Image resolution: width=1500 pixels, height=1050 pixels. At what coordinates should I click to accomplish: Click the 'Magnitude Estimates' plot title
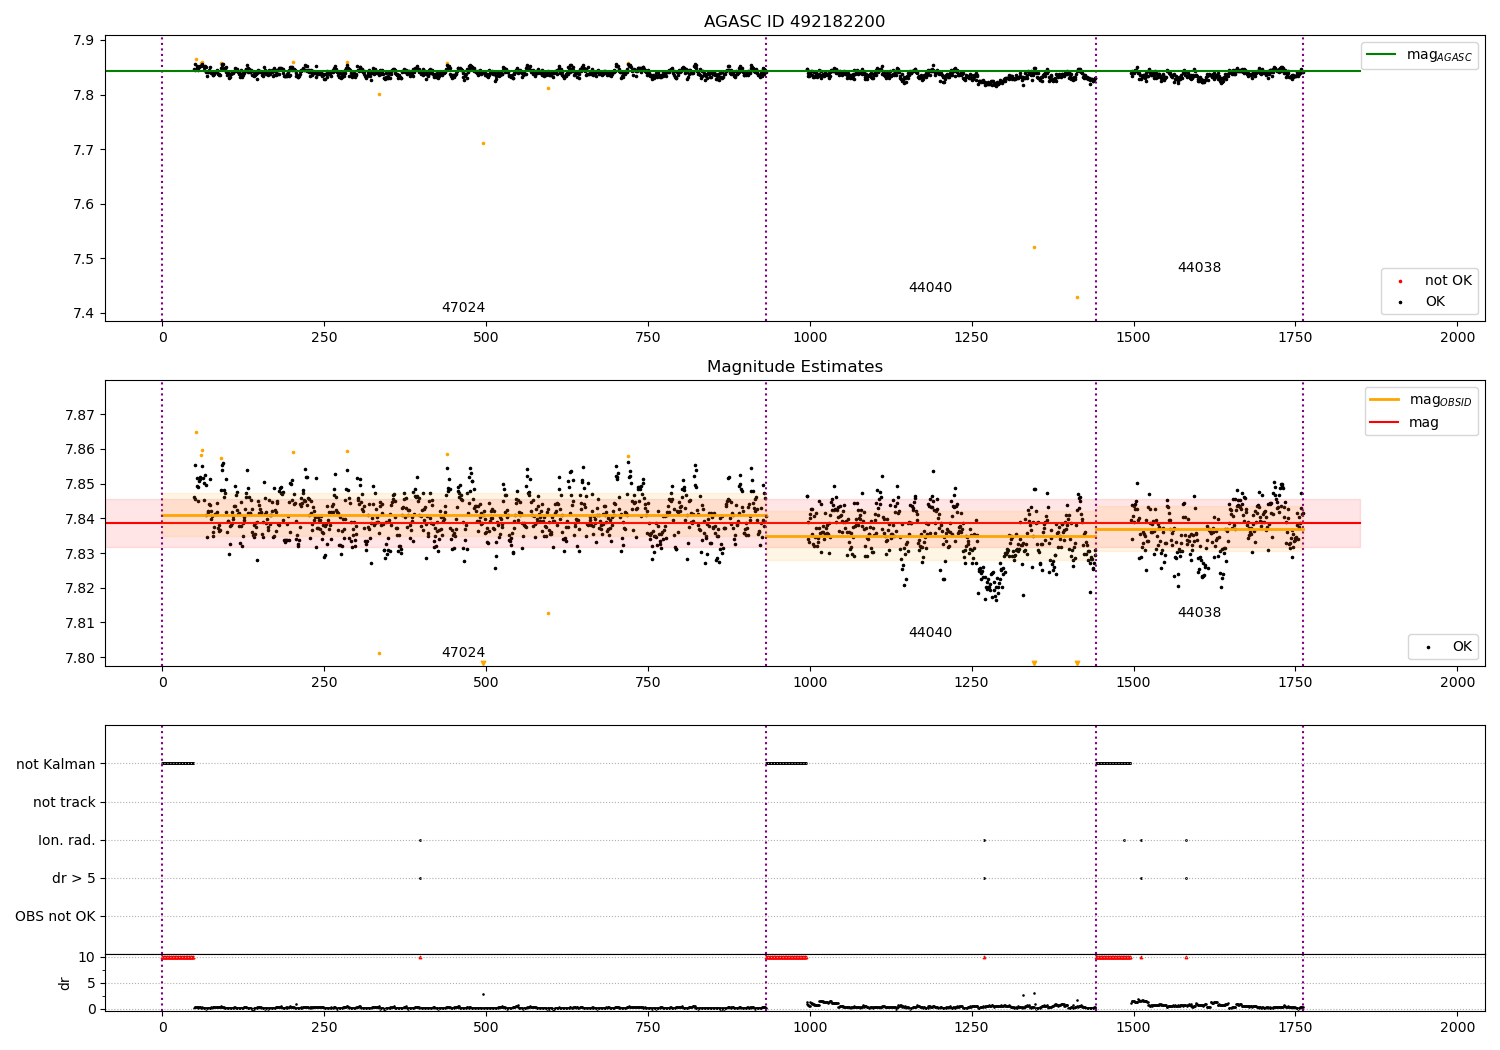point(794,367)
